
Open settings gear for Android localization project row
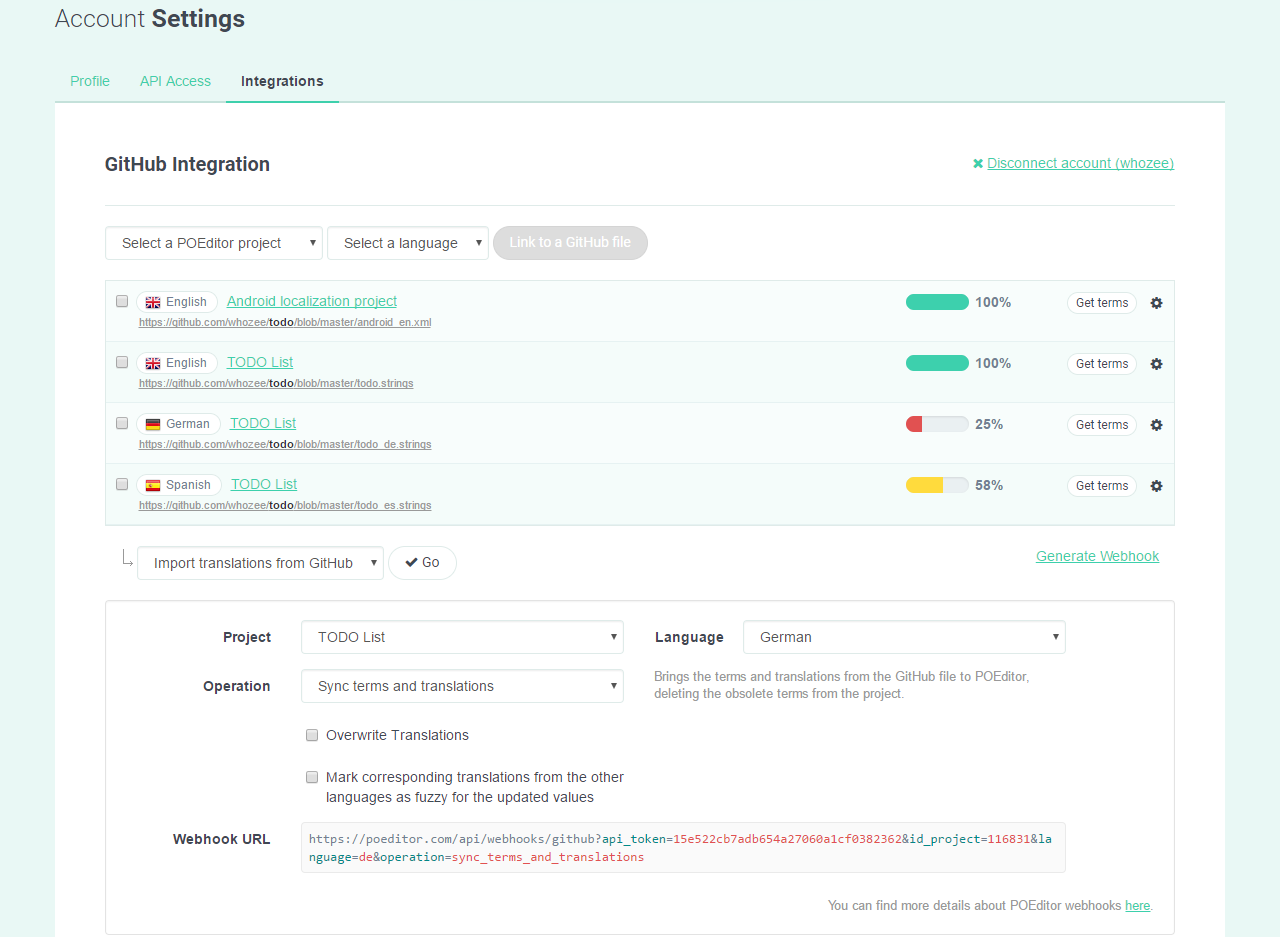tap(1156, 303)
